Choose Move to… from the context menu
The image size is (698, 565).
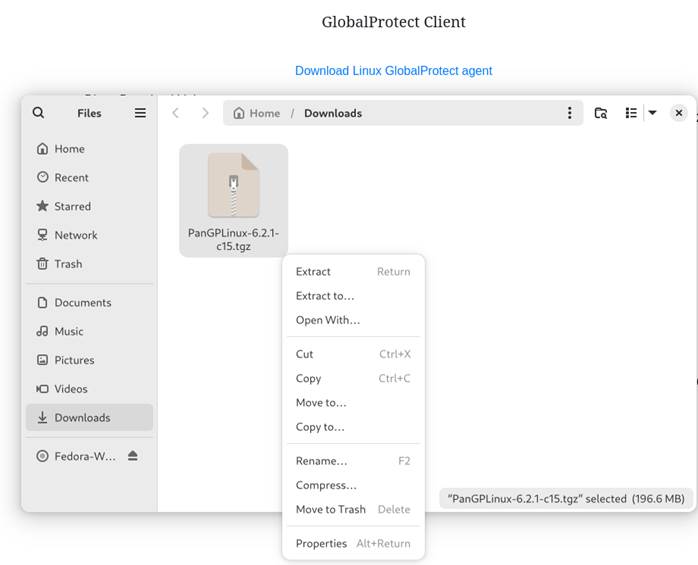(353, 403)
